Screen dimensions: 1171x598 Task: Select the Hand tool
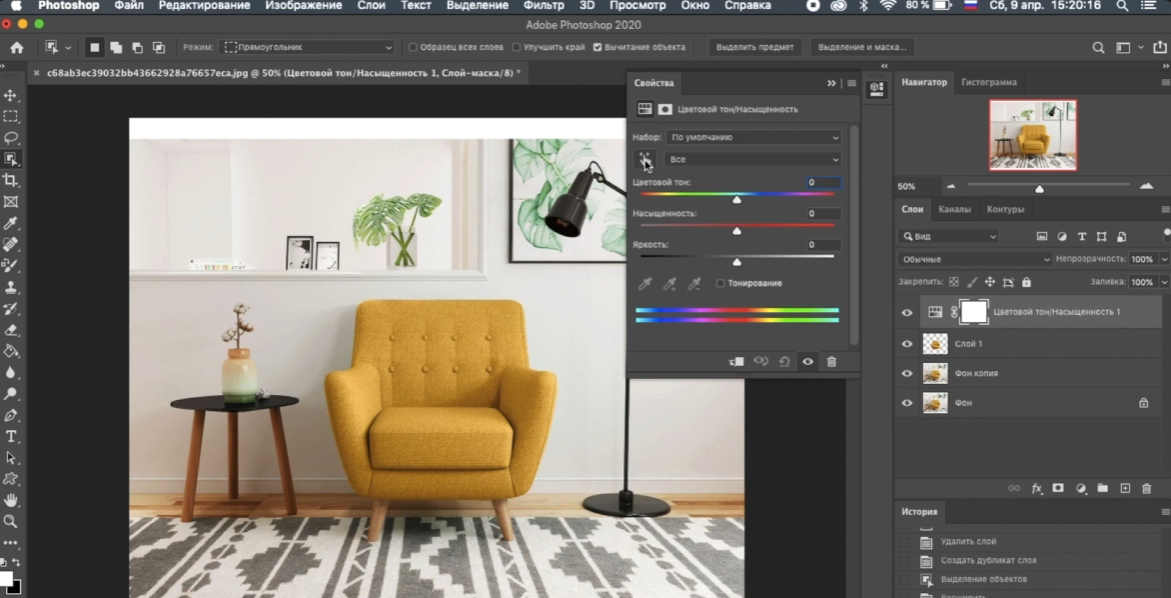(10, 500)
